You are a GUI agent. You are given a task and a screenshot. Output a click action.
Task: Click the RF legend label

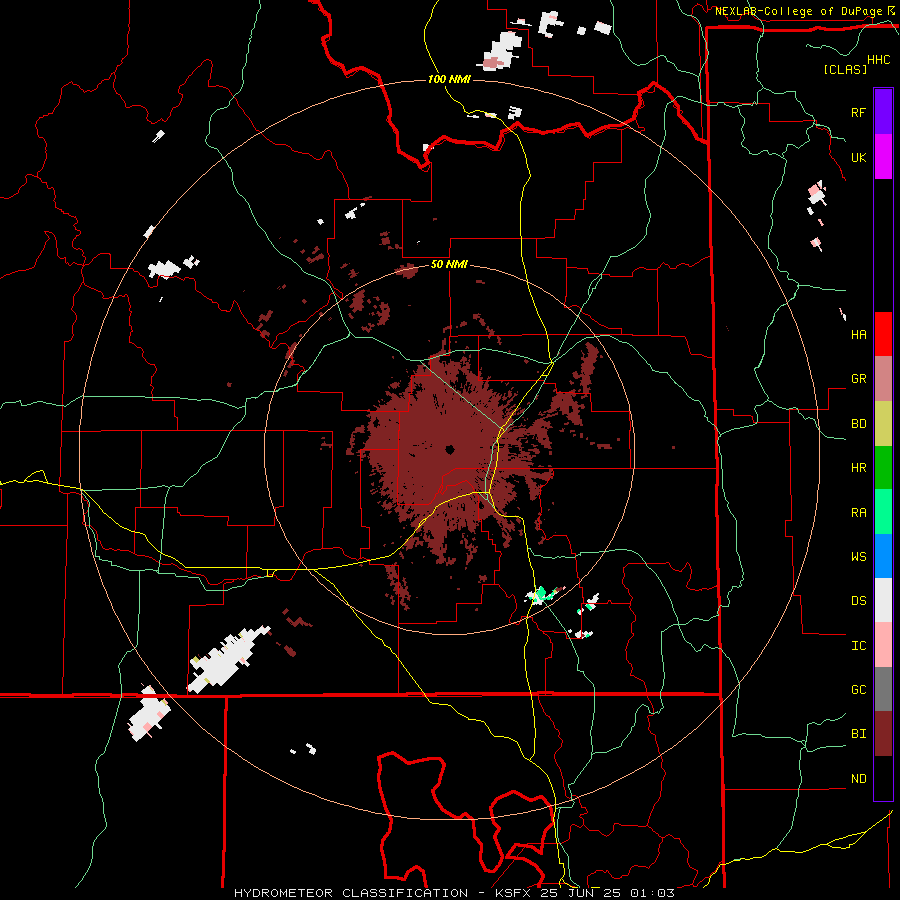(858, 112)
